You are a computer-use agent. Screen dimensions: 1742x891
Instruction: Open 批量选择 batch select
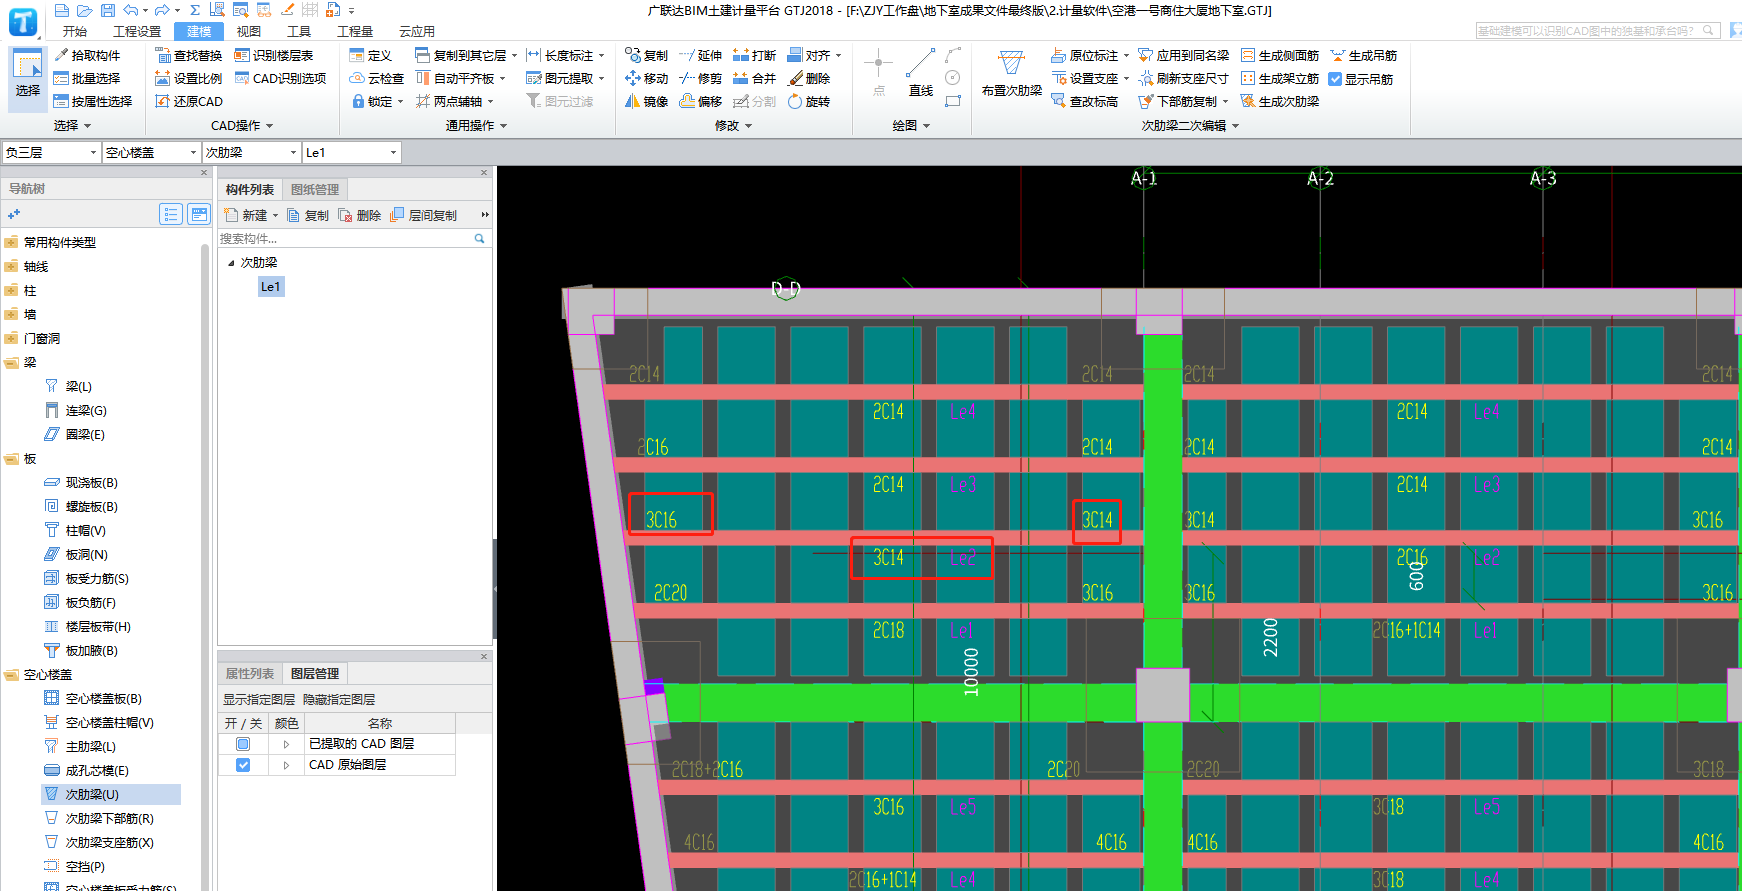point(87,78)
